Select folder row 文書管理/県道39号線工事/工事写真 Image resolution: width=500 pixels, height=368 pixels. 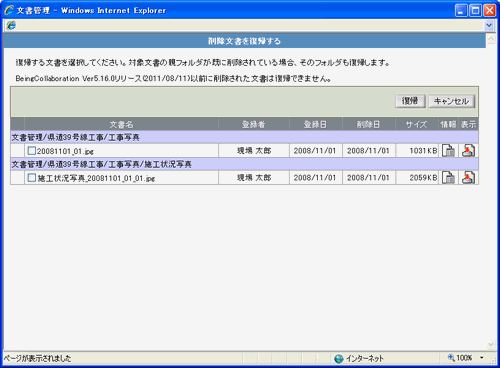[244, 137]
